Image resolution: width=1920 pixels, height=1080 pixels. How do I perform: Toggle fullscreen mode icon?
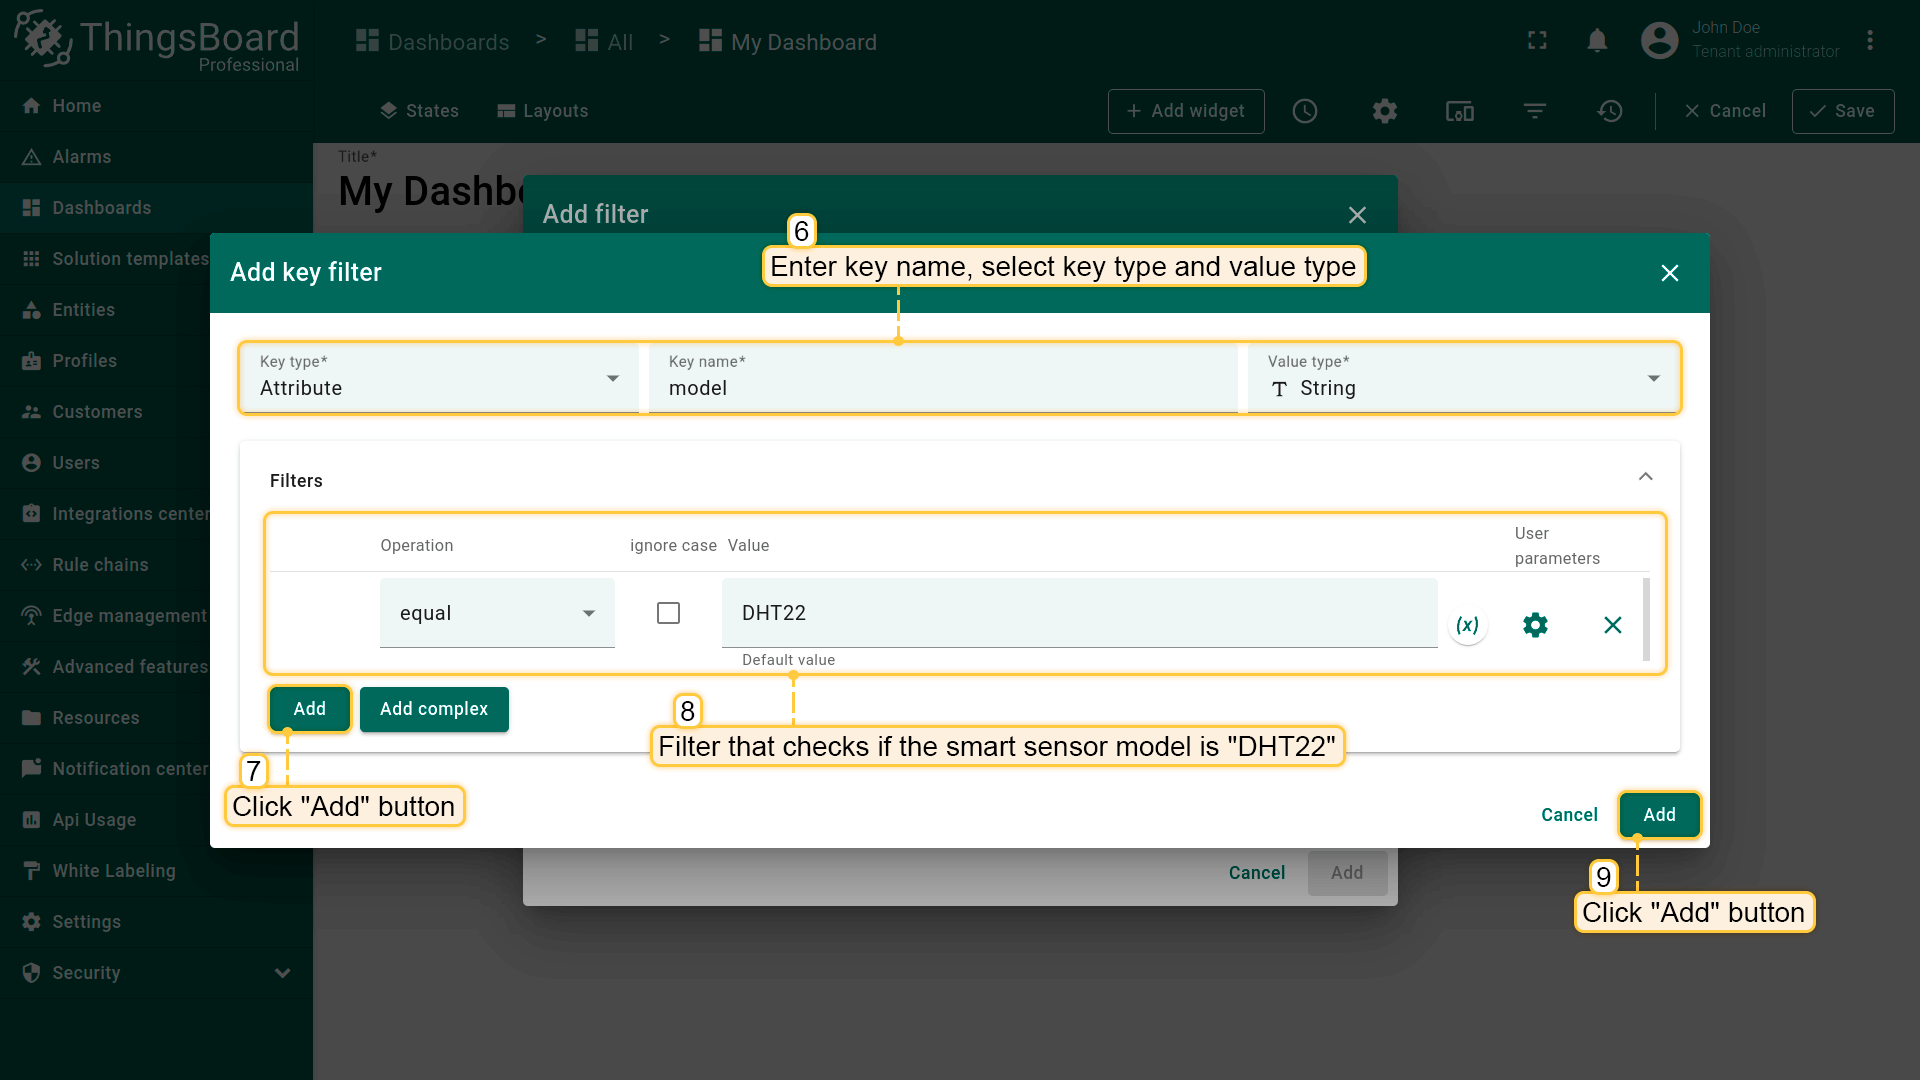[1537, 41]
